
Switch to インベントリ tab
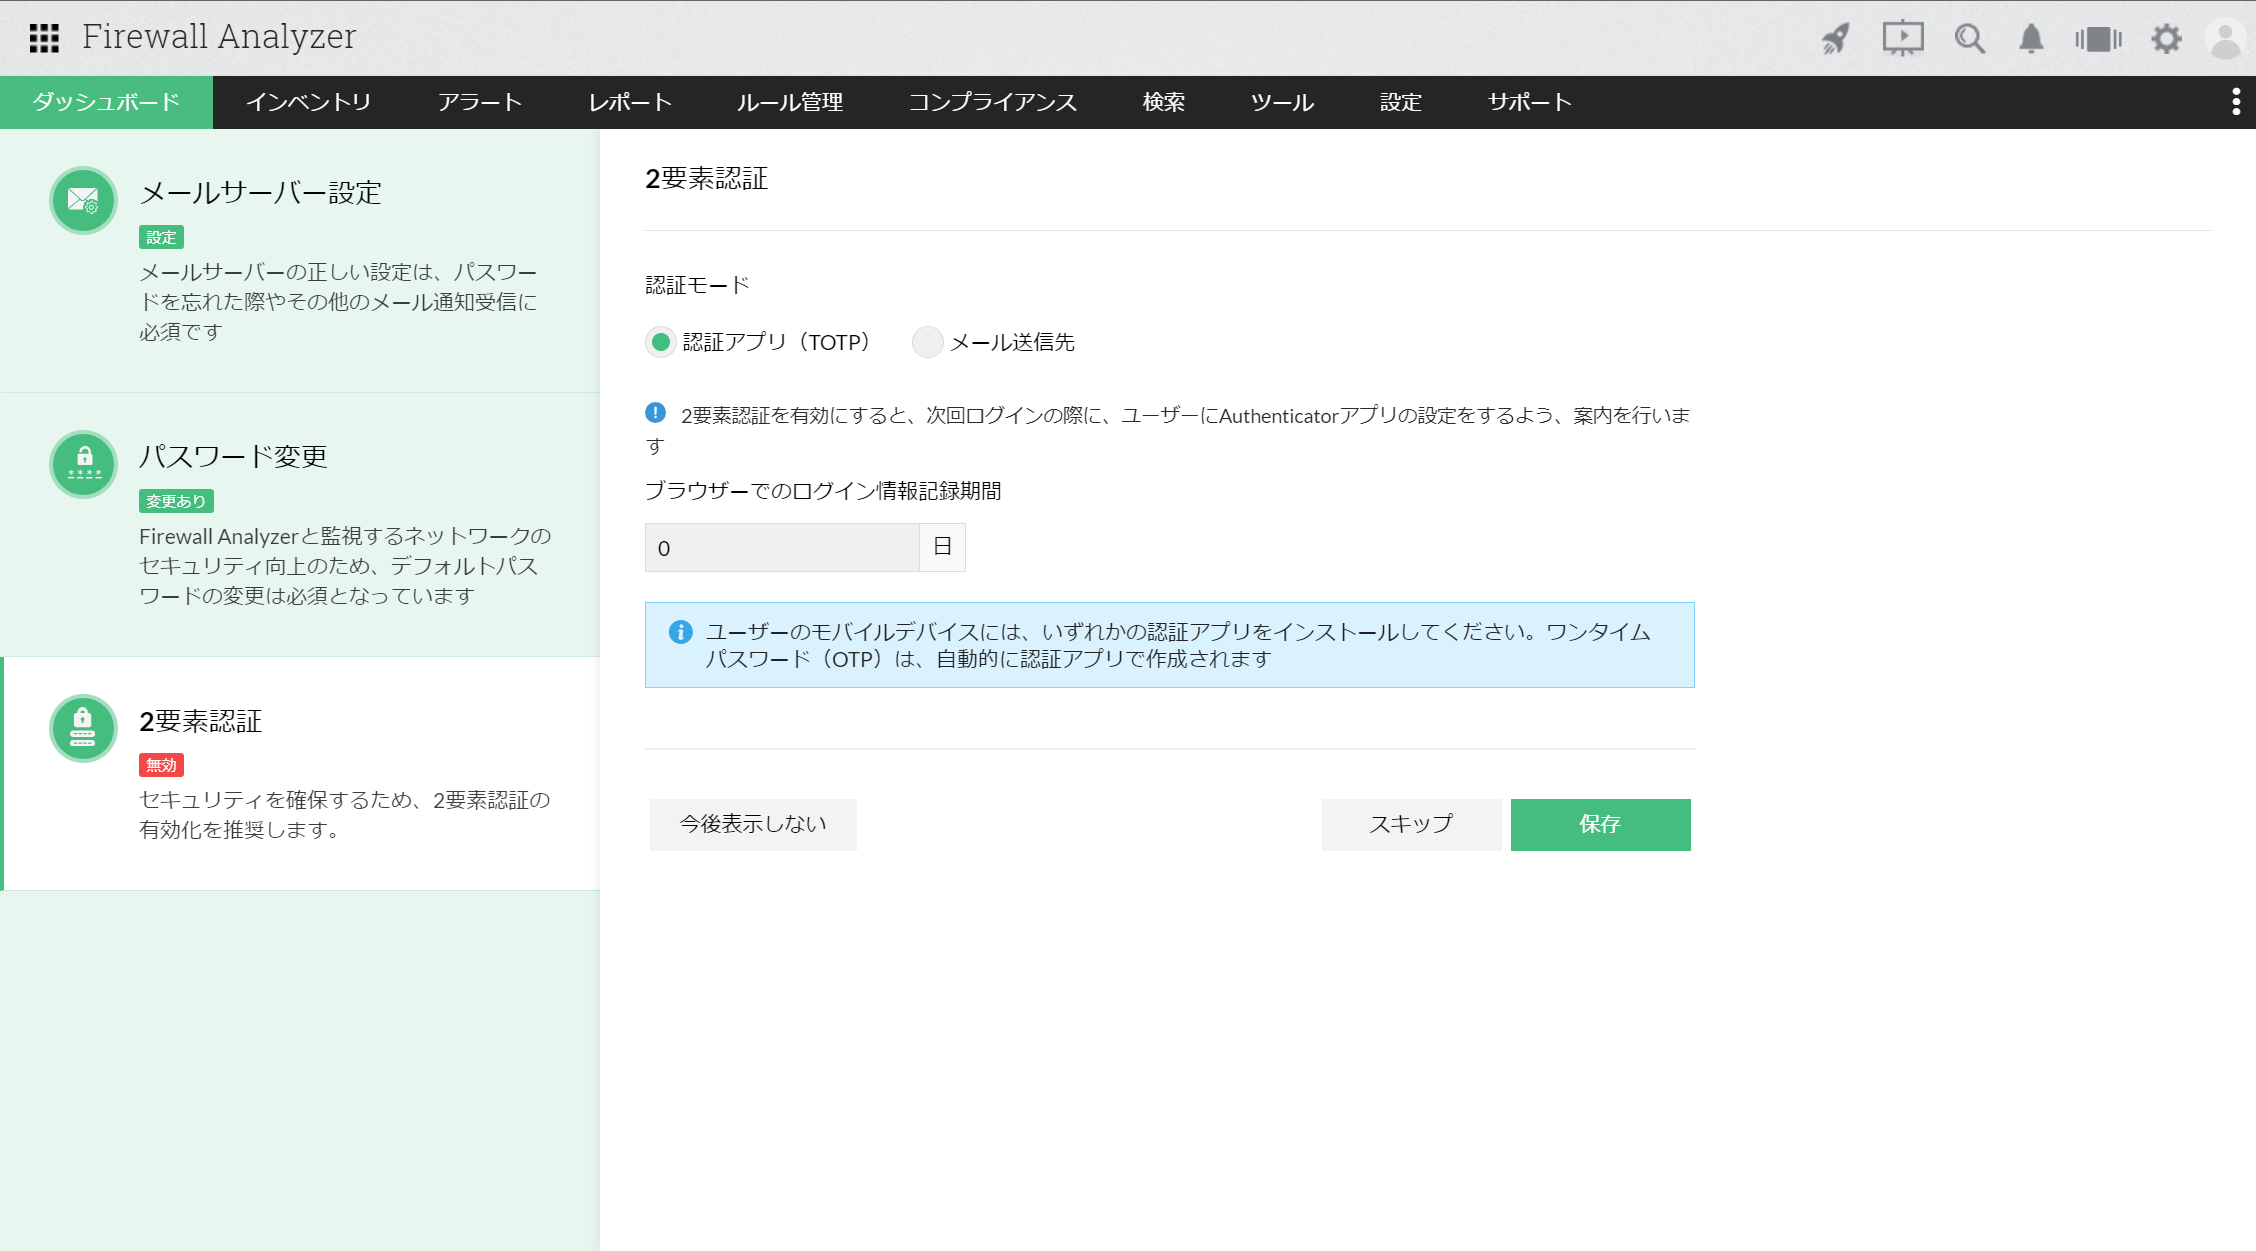pyautogui.click(x=308, y=102)
